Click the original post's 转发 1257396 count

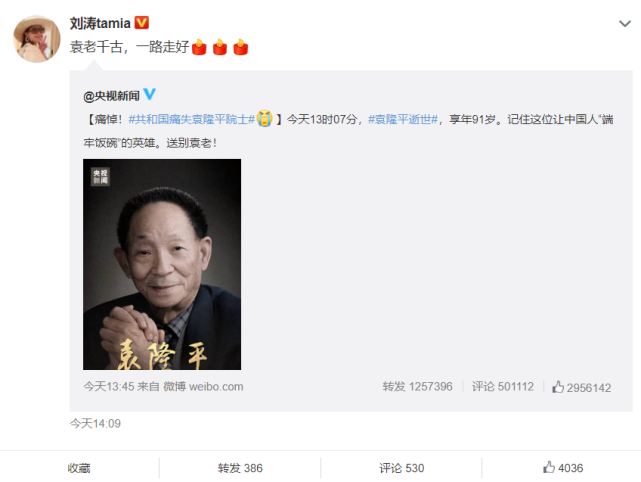417,387
